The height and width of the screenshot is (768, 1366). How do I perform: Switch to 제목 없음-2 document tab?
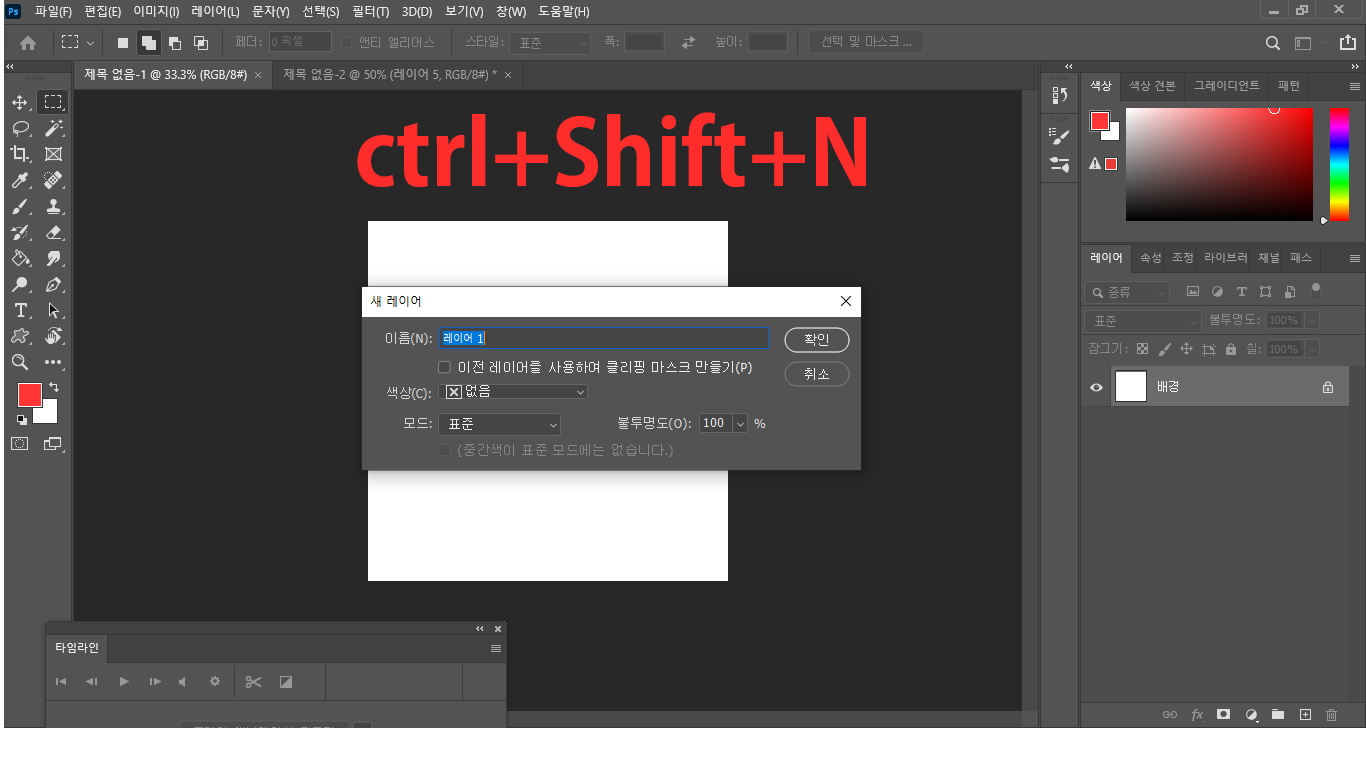(x=390, y=75)
